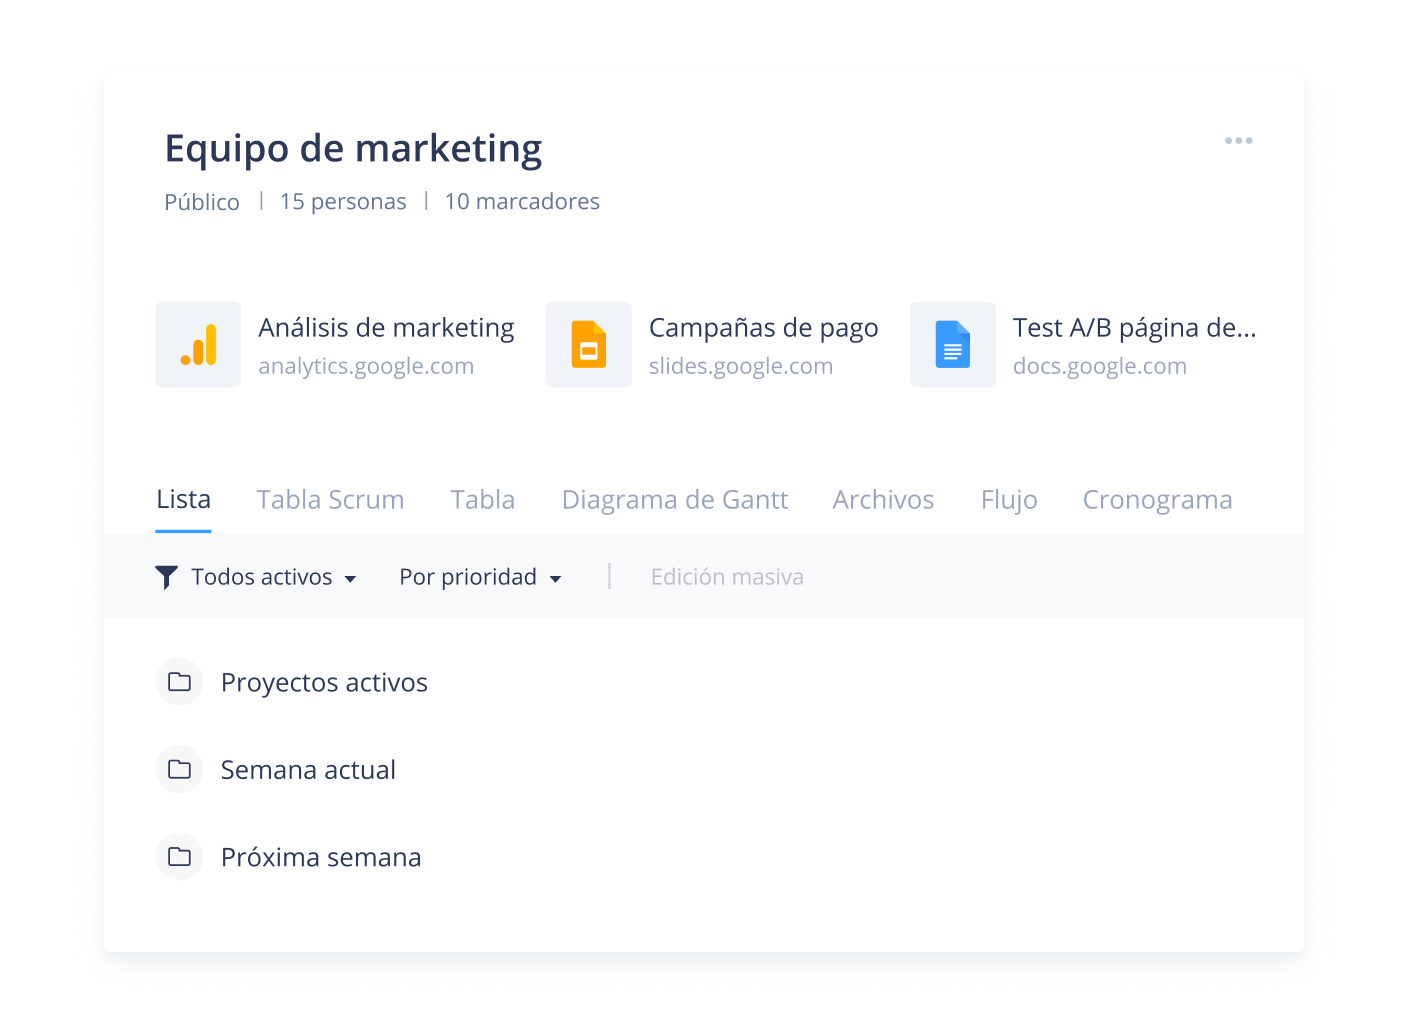This screenshot has width=1408, height=1024.
Task: Click the filter funnel icon
Action: pyautogui.click(x=167, y=577)
